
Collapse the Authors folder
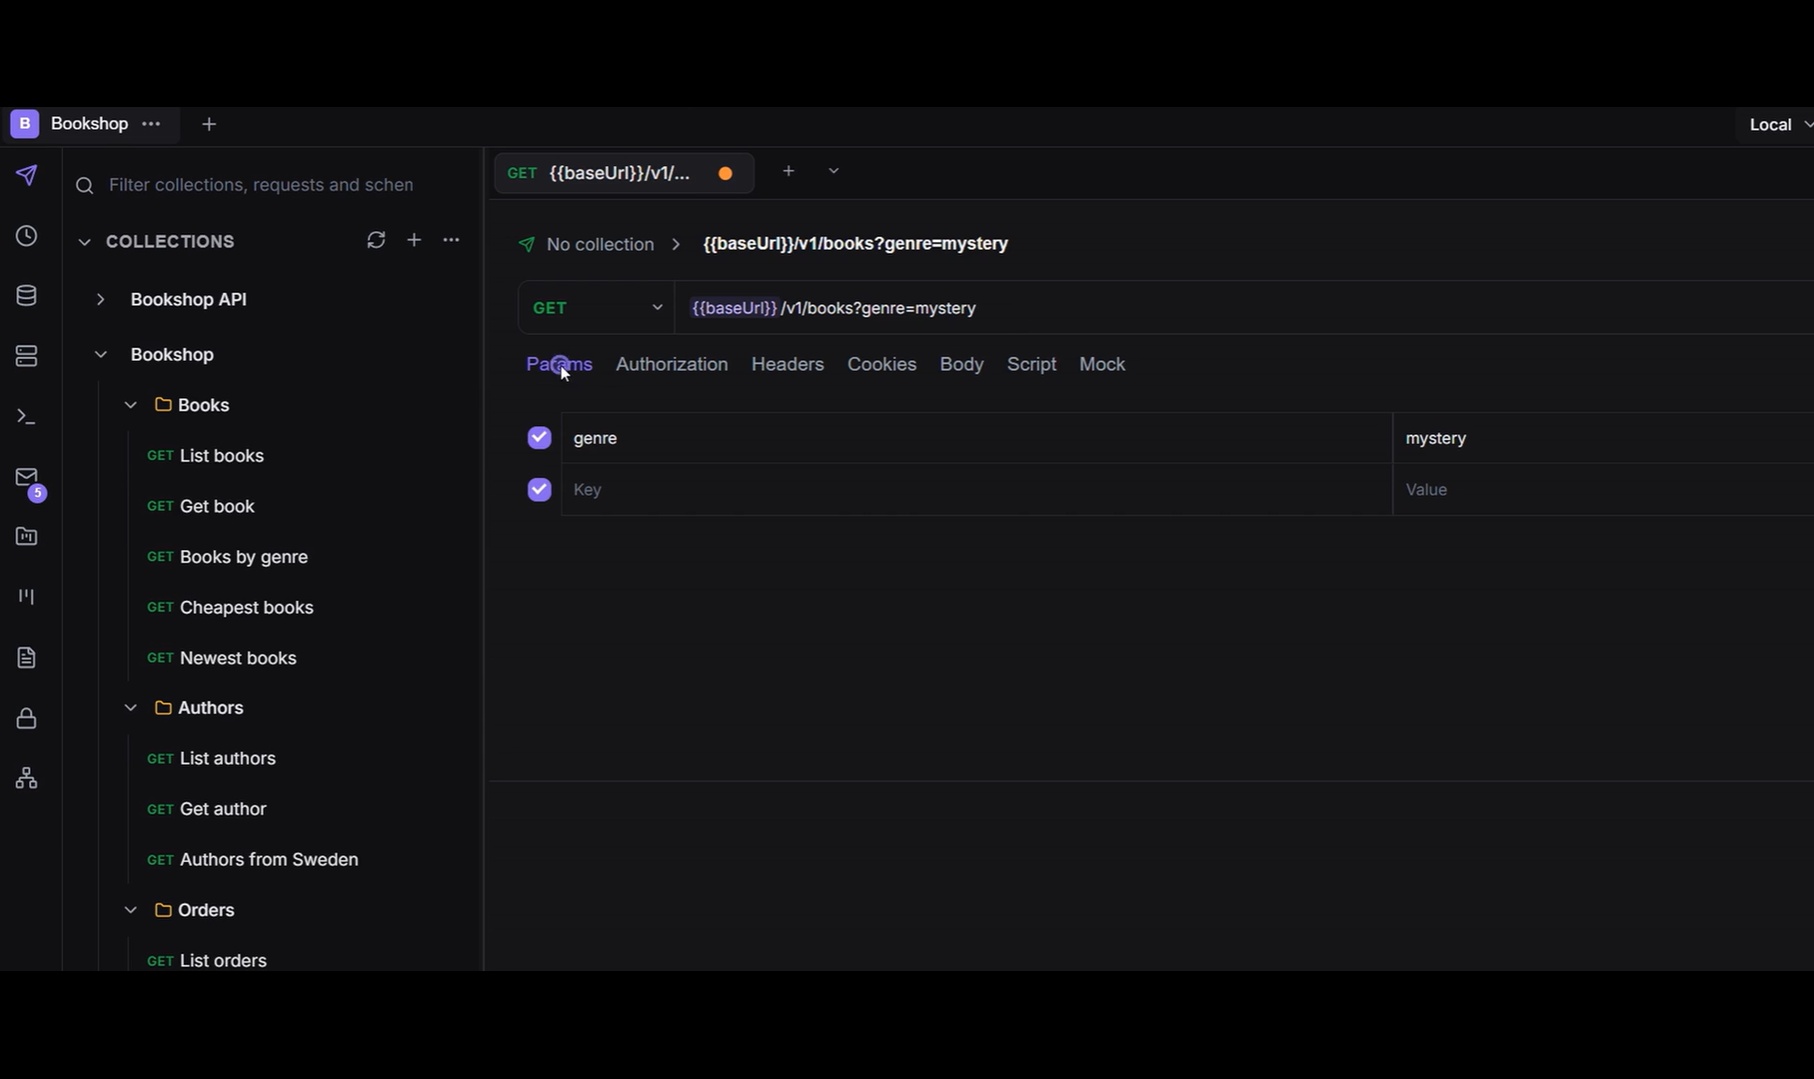[x=130, y=708]
